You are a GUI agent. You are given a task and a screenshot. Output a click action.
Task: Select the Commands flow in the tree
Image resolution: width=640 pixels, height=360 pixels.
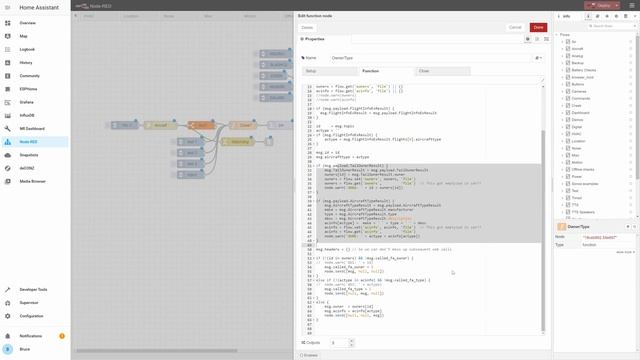coord(581,98)
